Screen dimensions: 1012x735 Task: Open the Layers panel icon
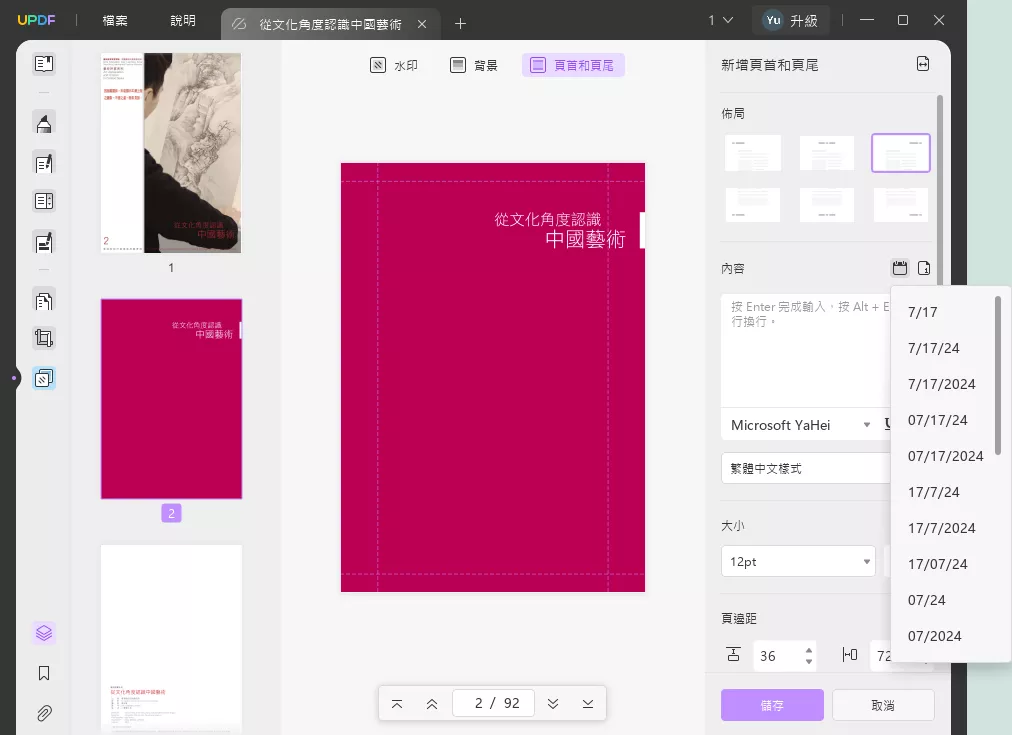click(44, 633)
